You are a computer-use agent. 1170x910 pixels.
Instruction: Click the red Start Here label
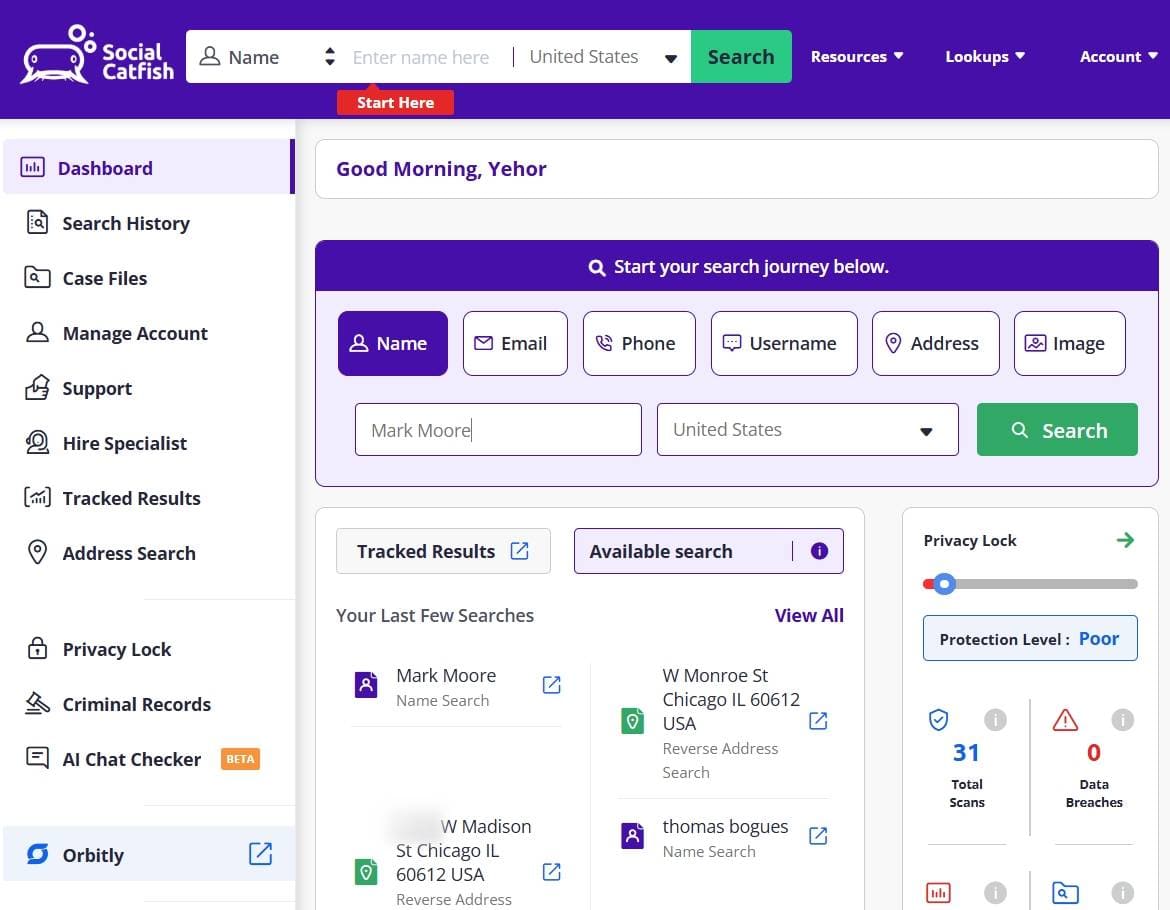(395, 102)
